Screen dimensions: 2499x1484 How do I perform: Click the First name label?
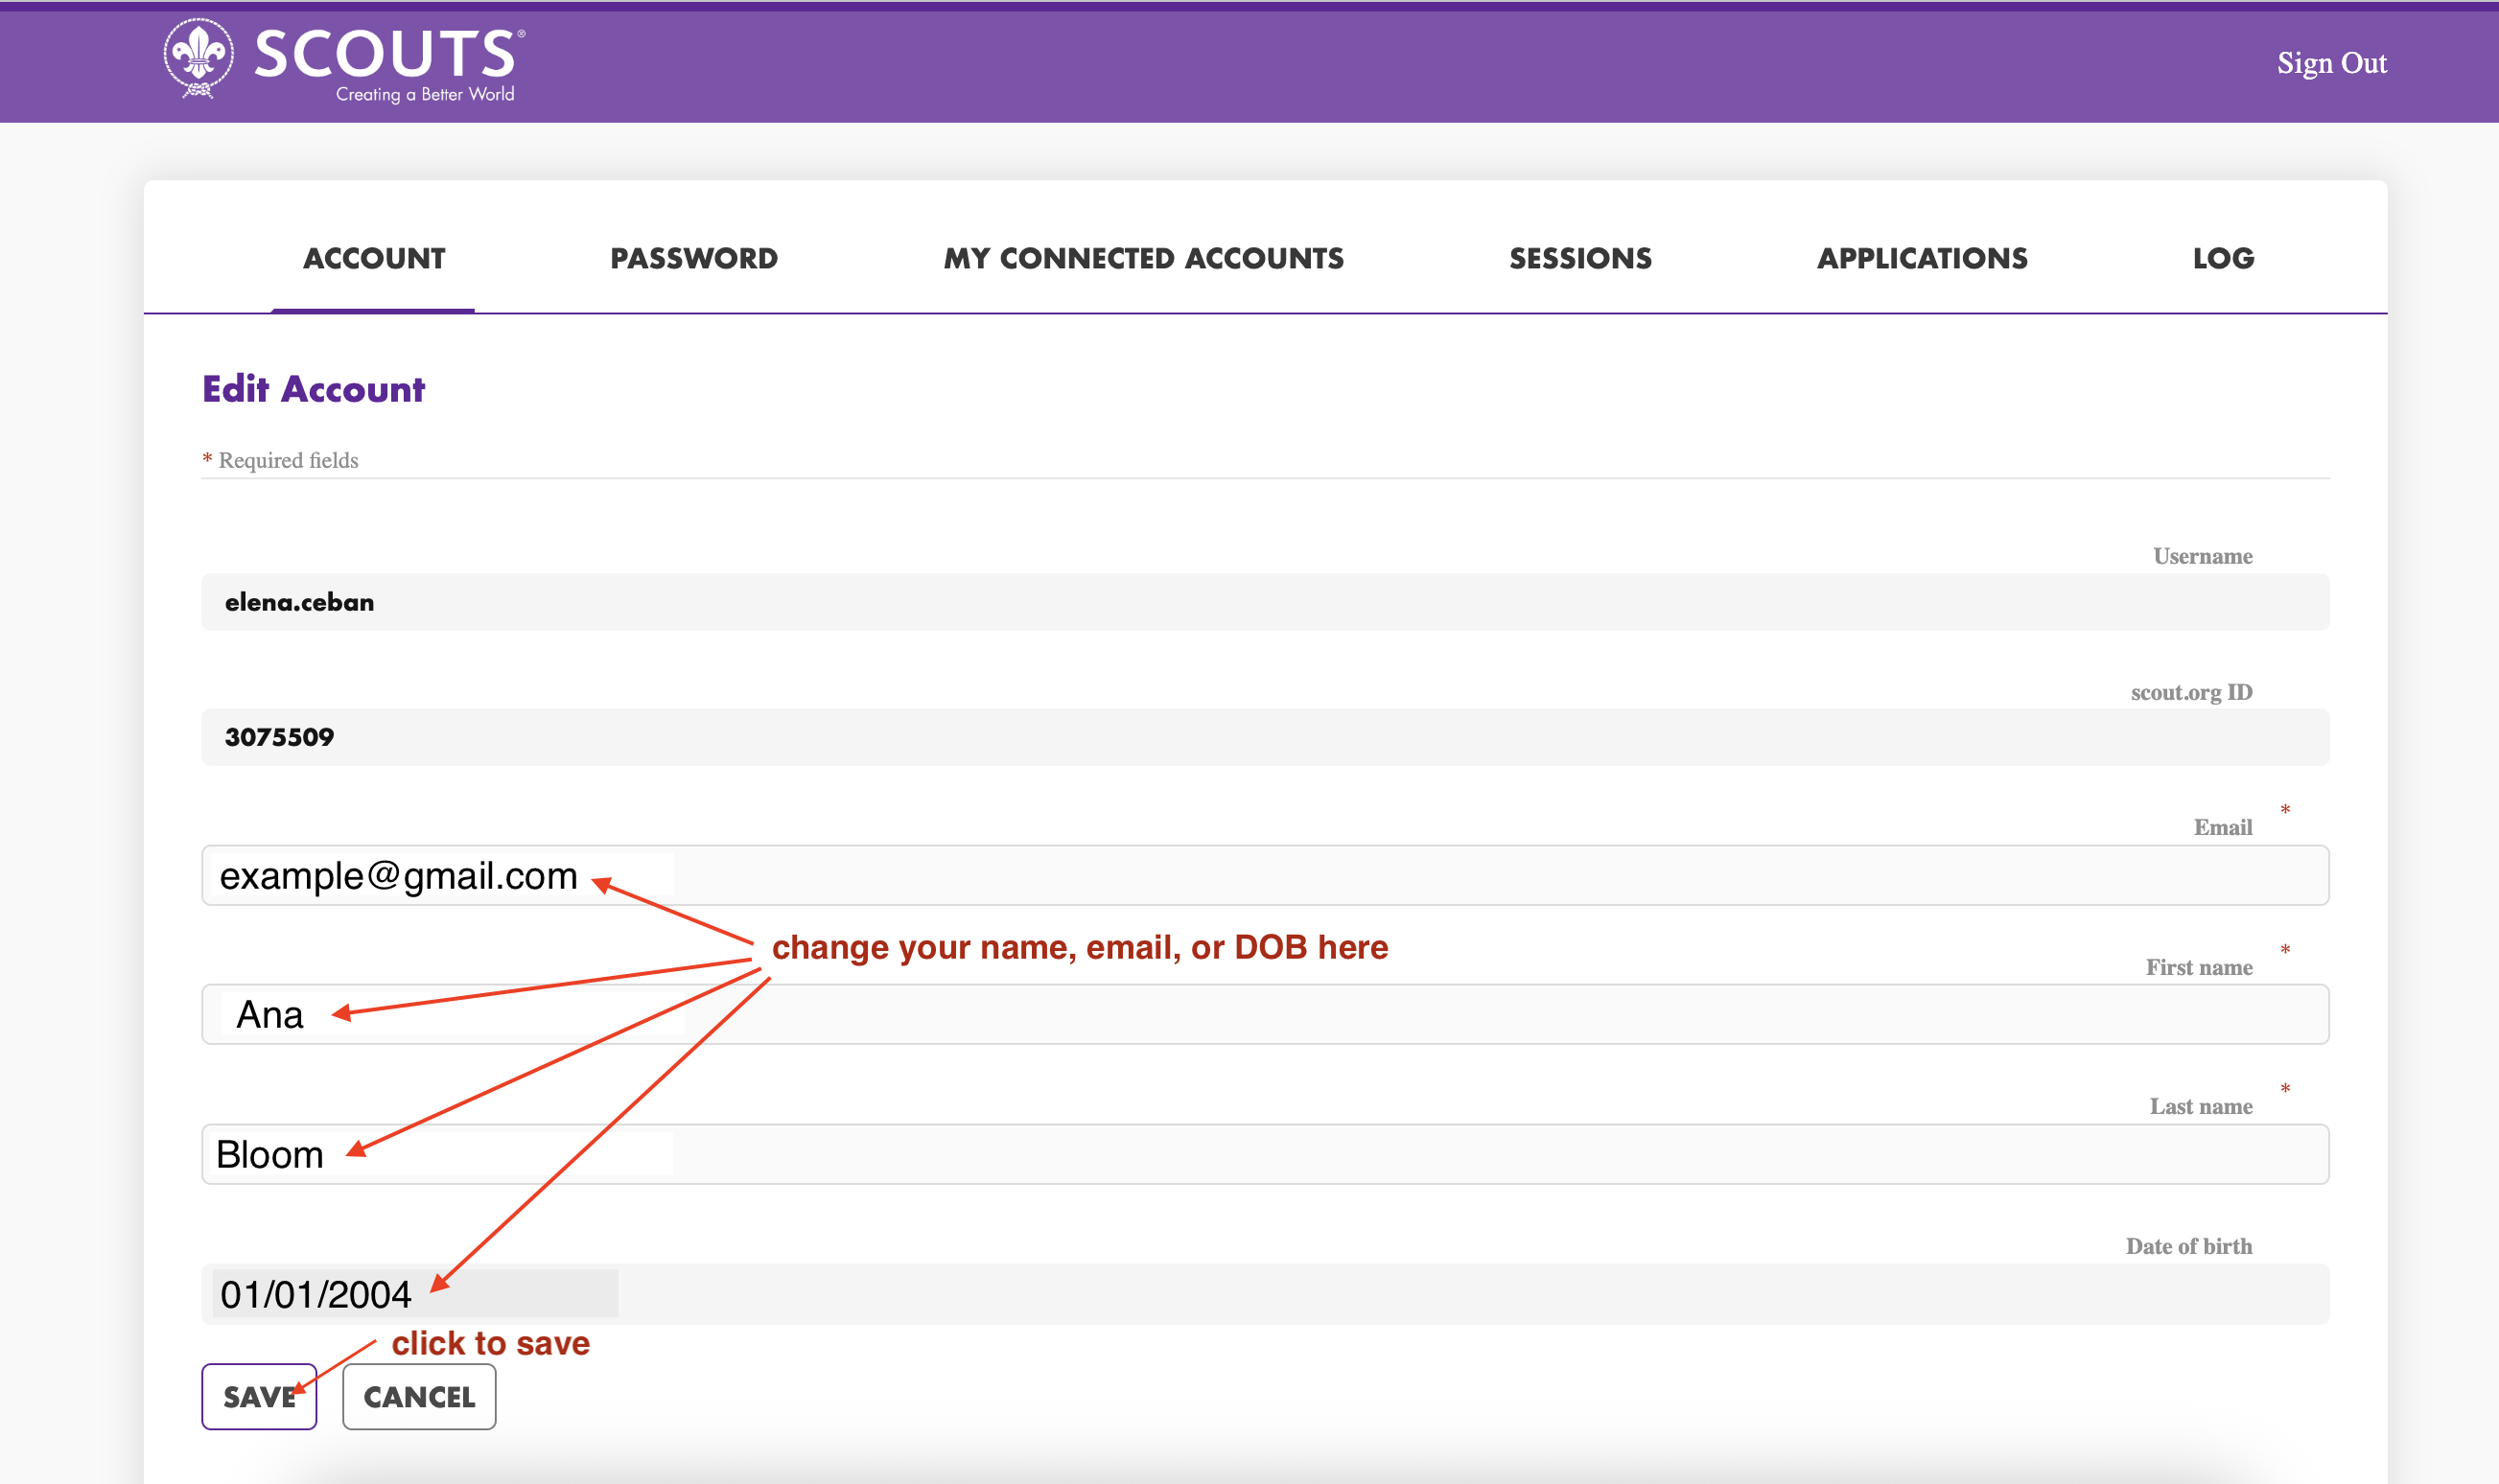tap(2198, 967)
